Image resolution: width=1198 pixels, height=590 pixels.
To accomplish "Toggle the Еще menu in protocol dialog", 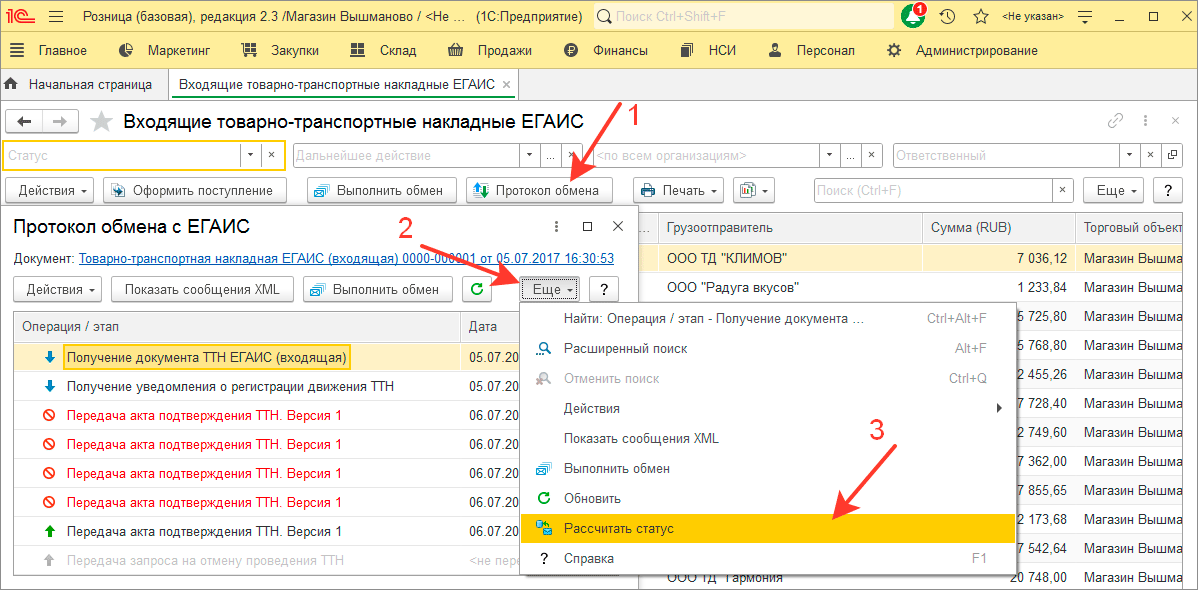I will [551, 290].
